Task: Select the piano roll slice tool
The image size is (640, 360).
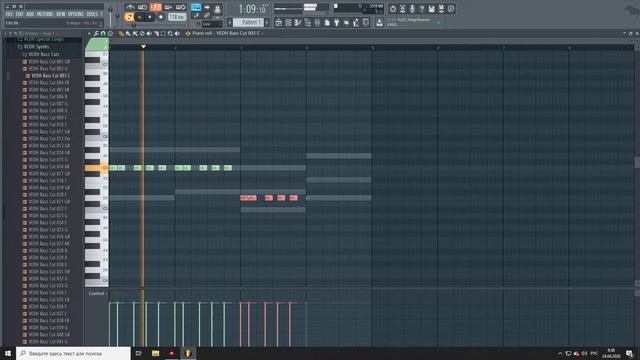Action: pos(156,33)
